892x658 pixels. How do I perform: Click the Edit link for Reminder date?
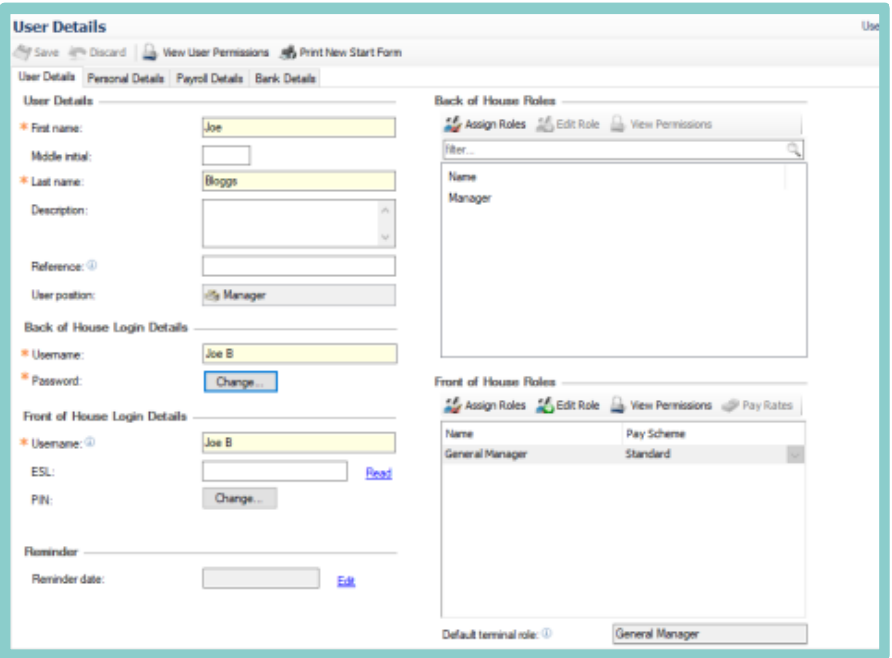point(346,581)
